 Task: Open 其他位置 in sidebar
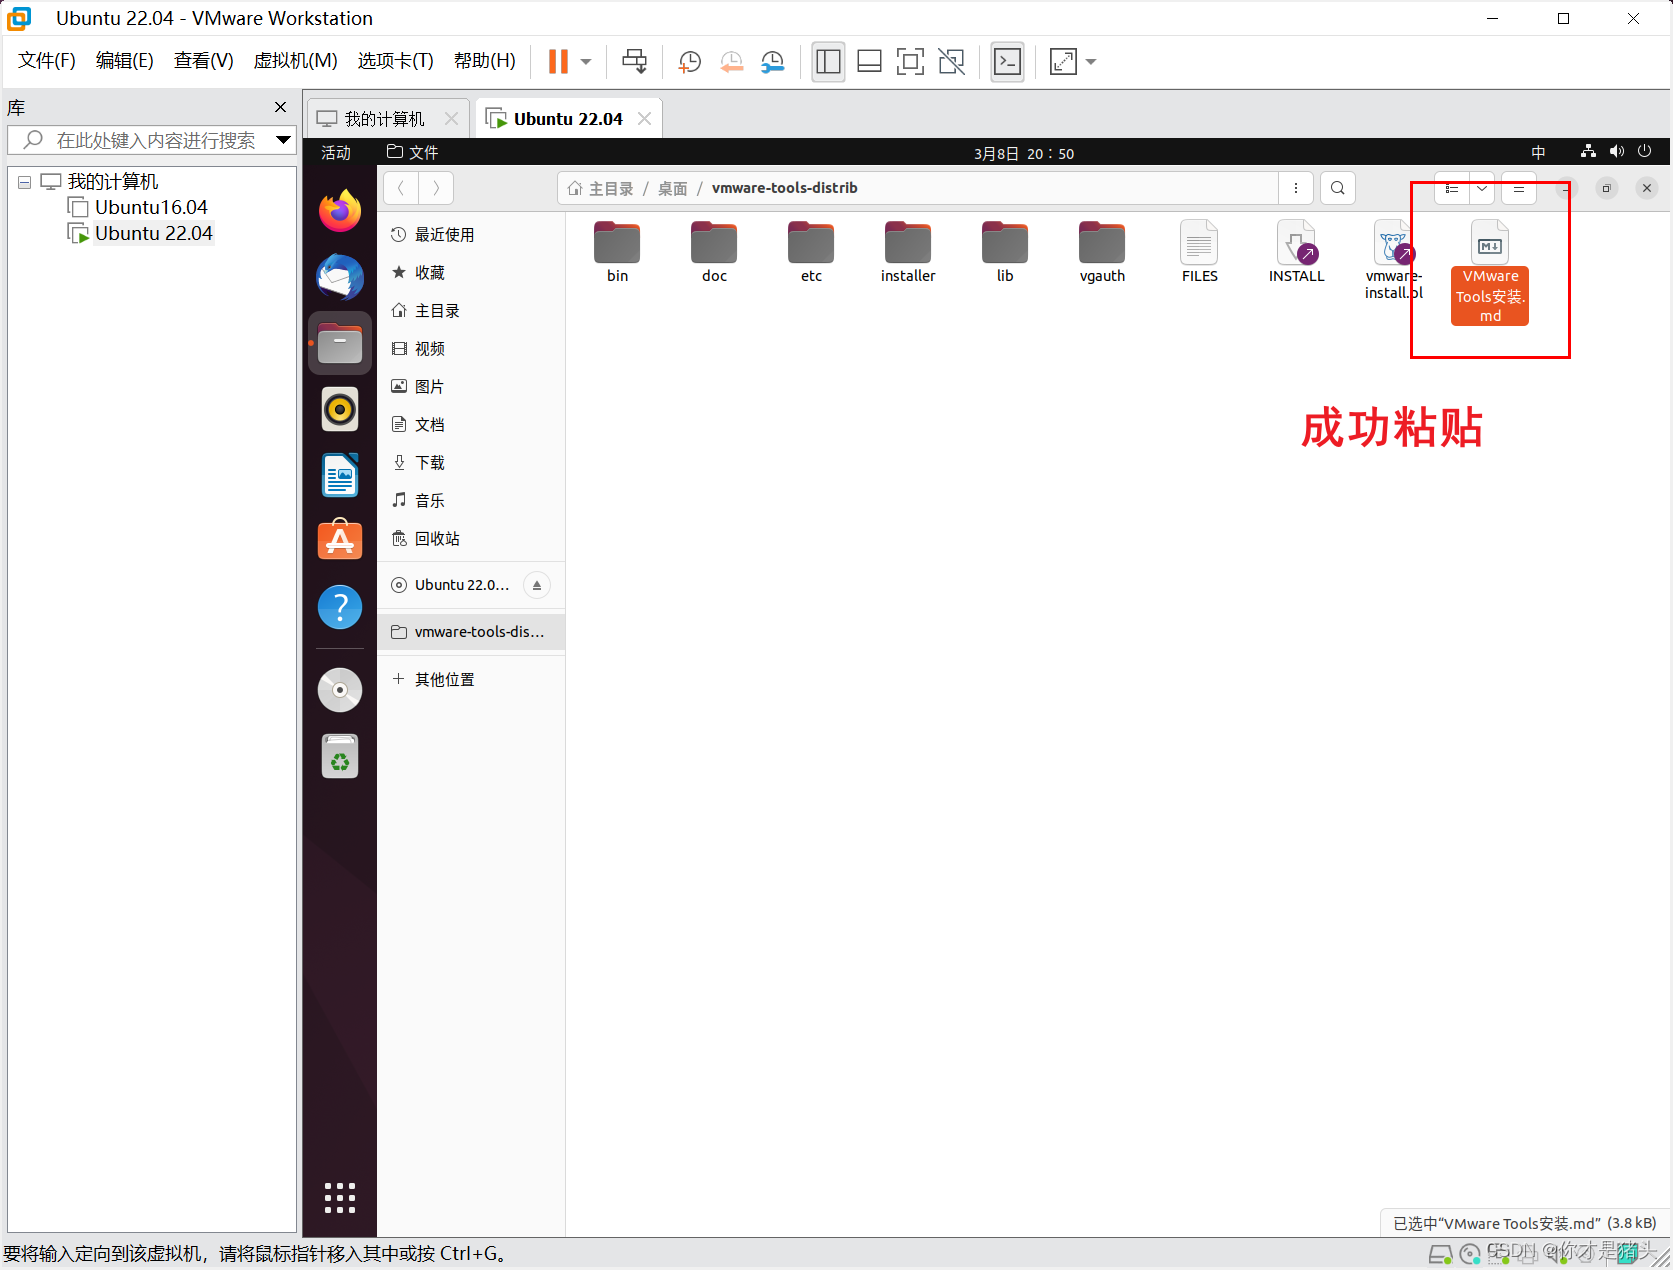click(471, 679)
